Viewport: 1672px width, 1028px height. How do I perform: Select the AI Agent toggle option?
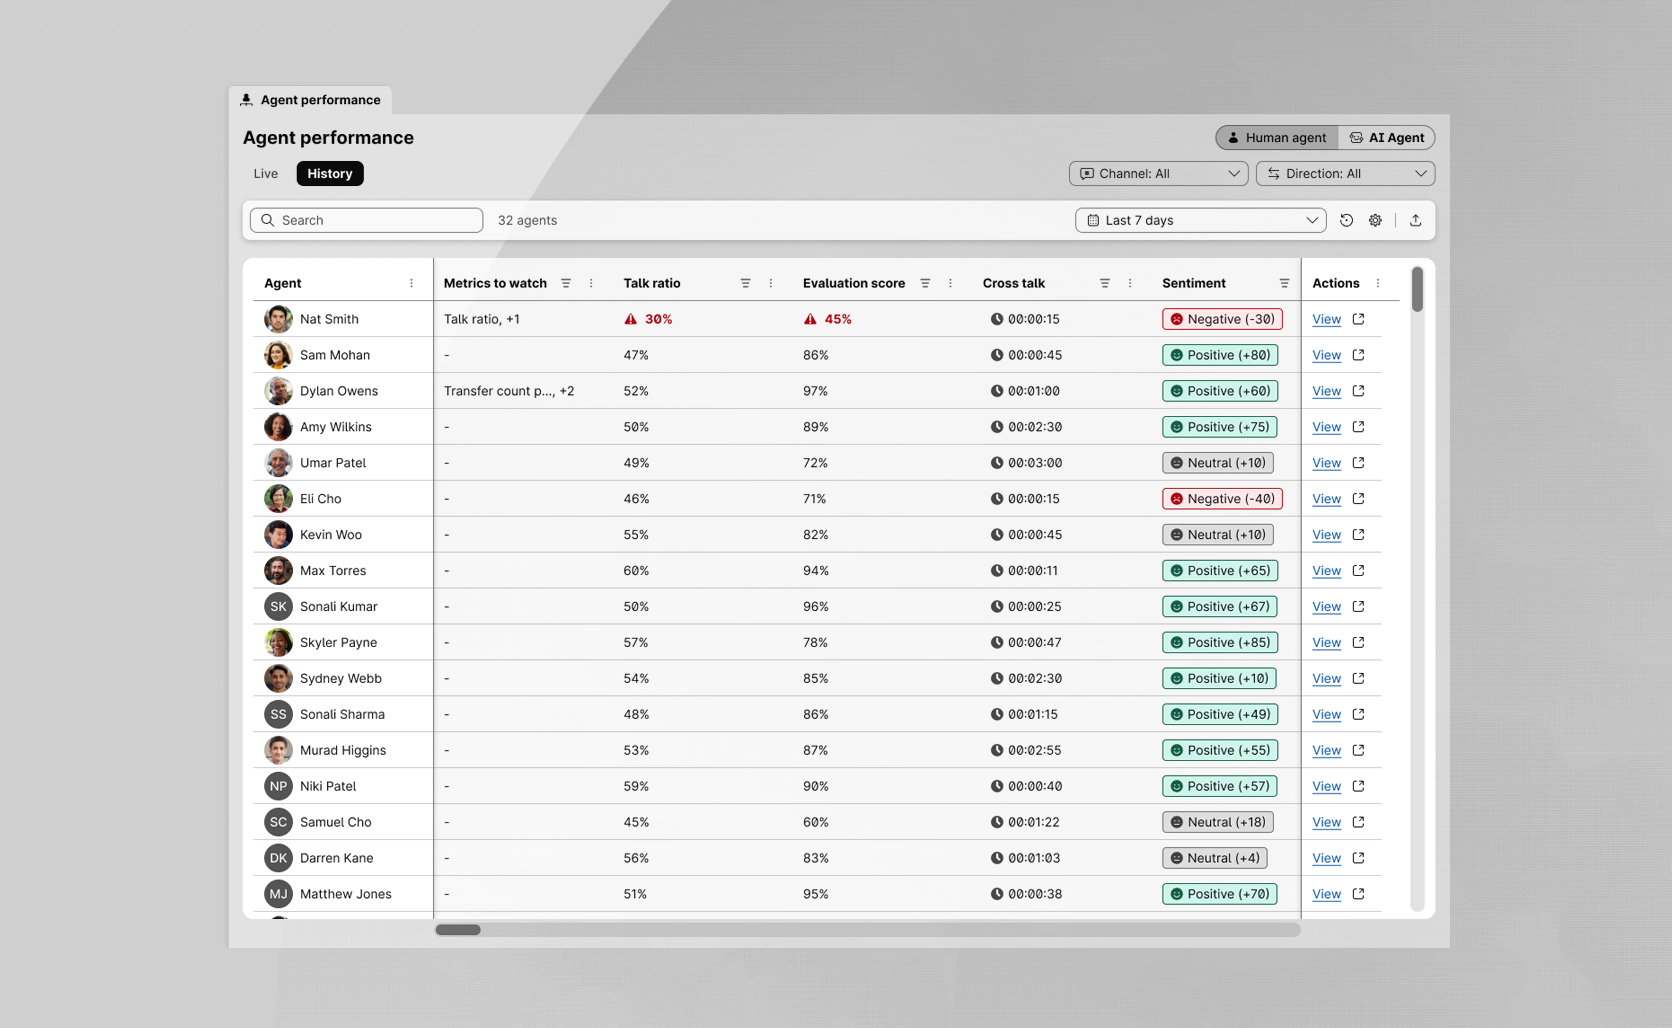pyautogui.click(x=1386, y=137)
